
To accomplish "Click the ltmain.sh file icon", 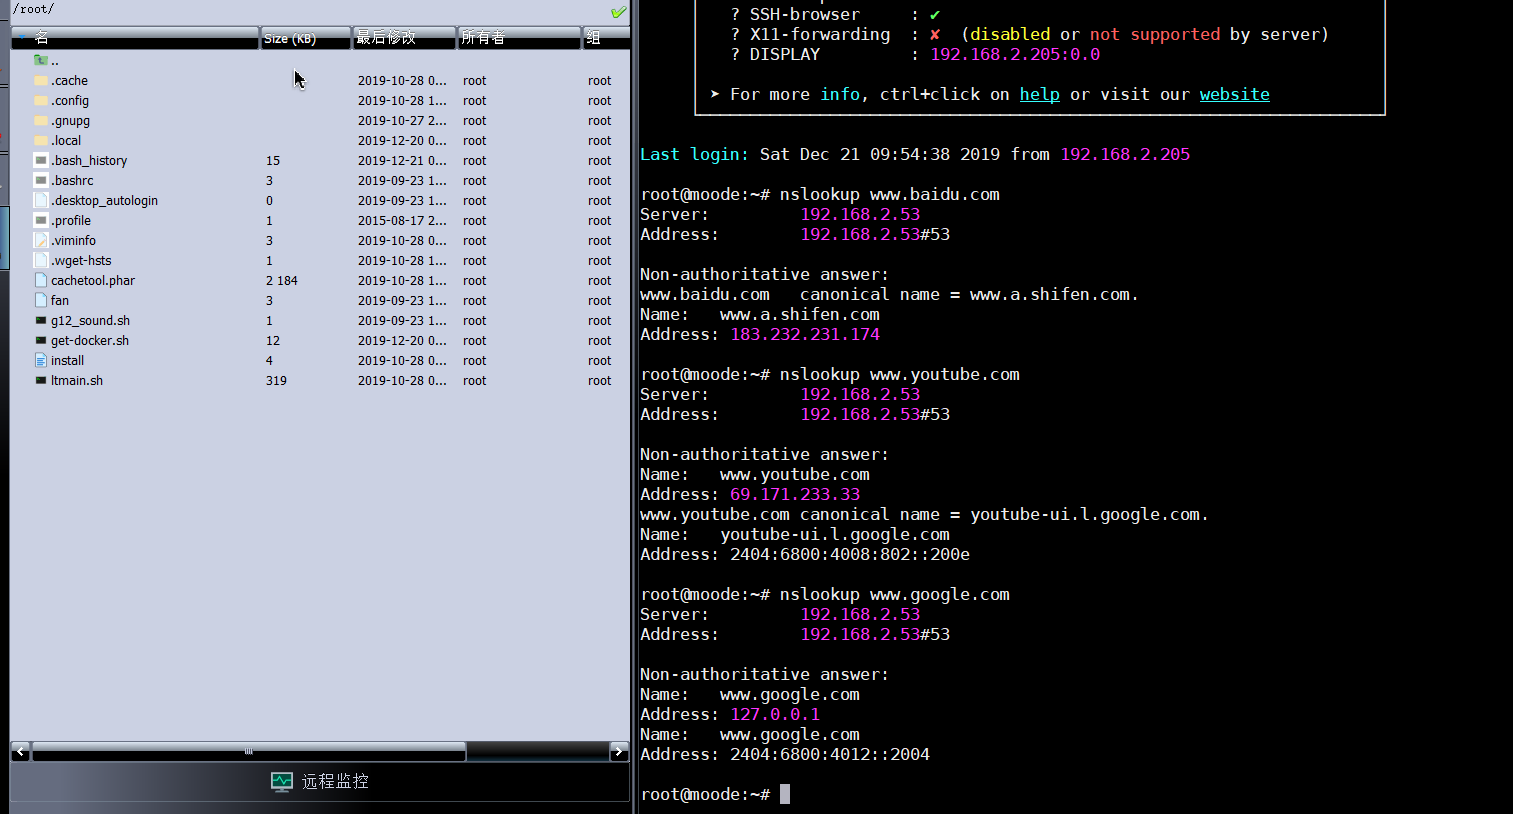I will tap(39, 380).
